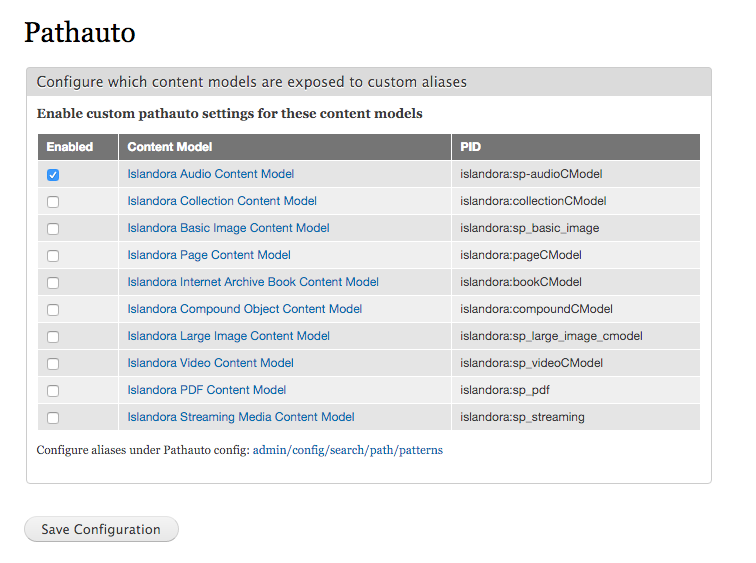Select the PID text islandora:sp-audioCModel
This screenshot has height=563, width=756.
(x=531, y=174)
